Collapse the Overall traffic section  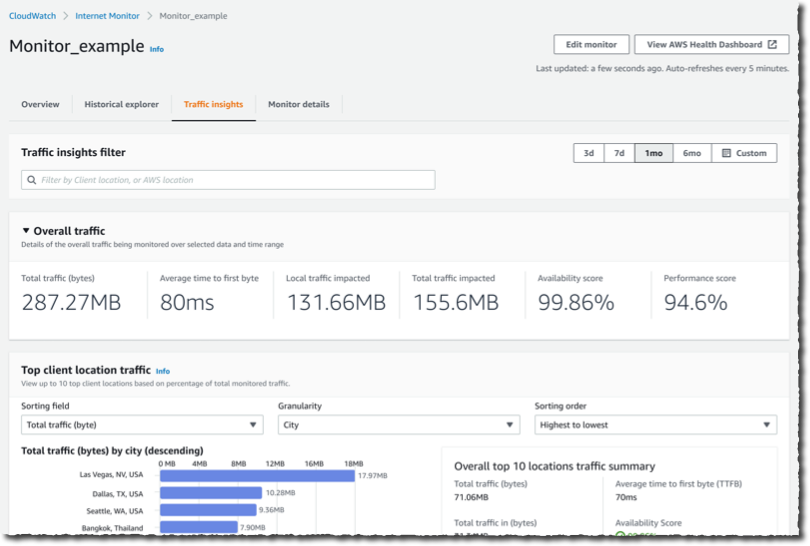(x=27, y=231)
